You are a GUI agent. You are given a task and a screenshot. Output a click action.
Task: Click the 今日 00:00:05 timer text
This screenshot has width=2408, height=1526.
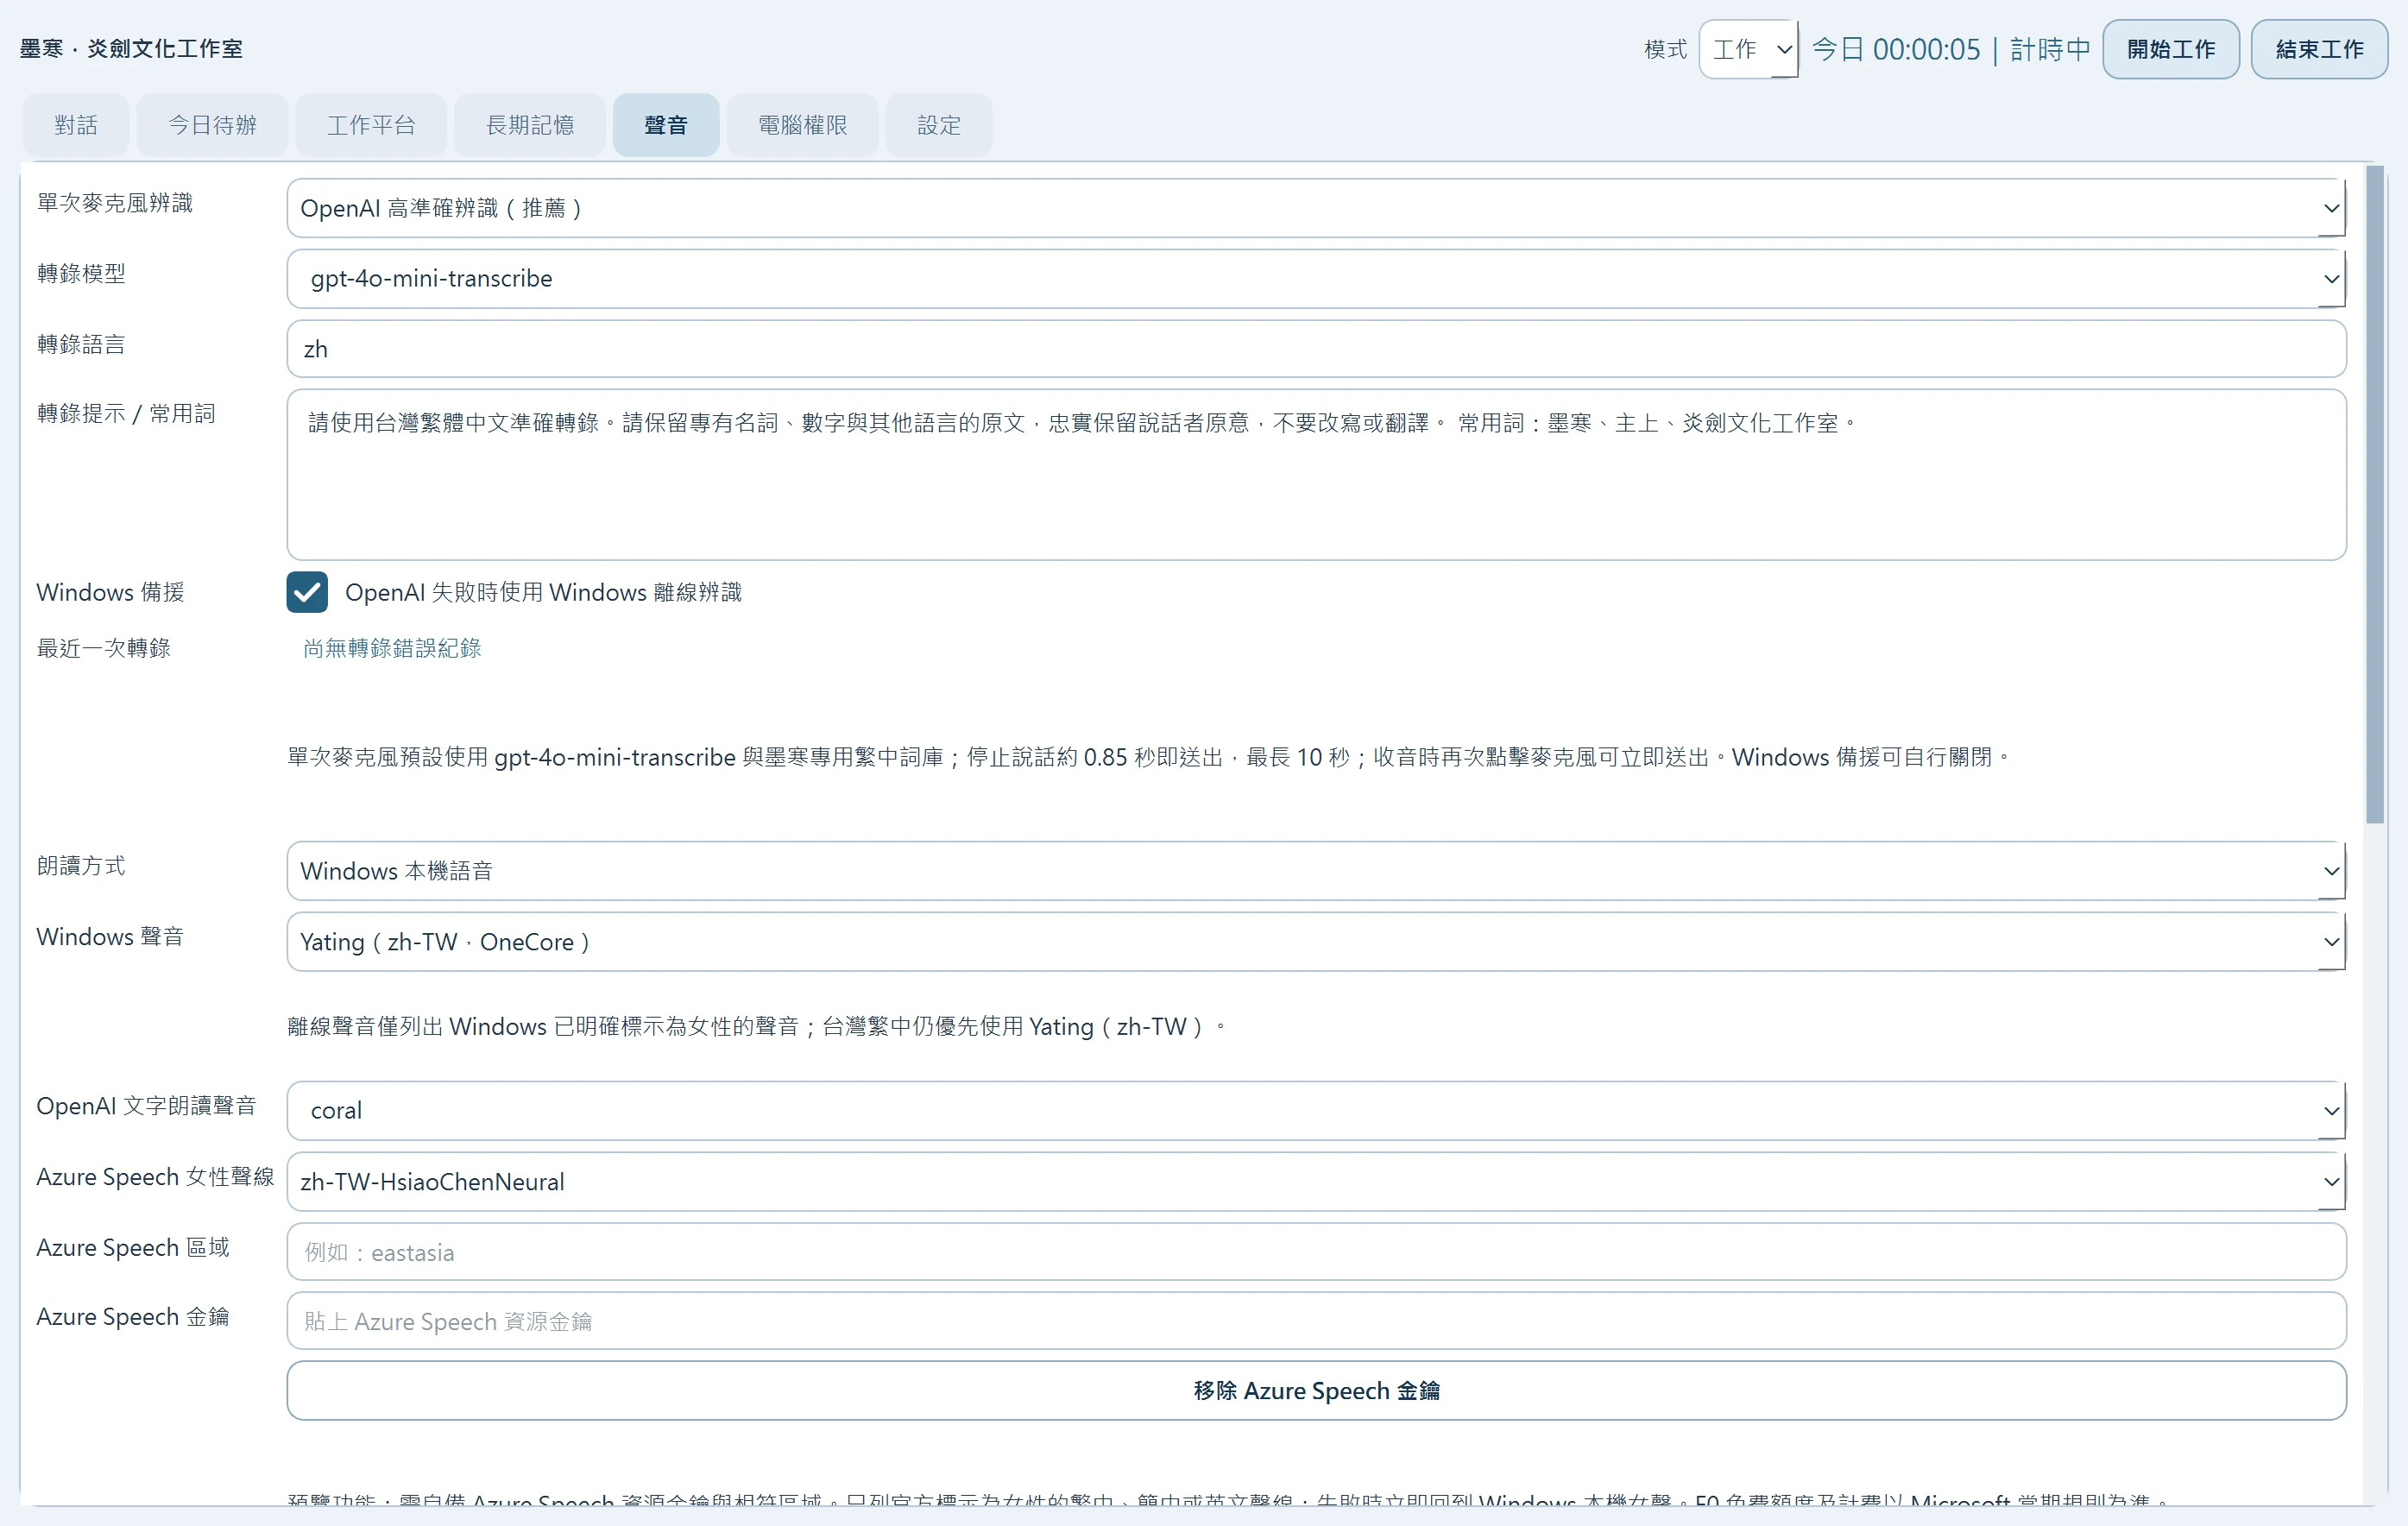point(1896,49)
